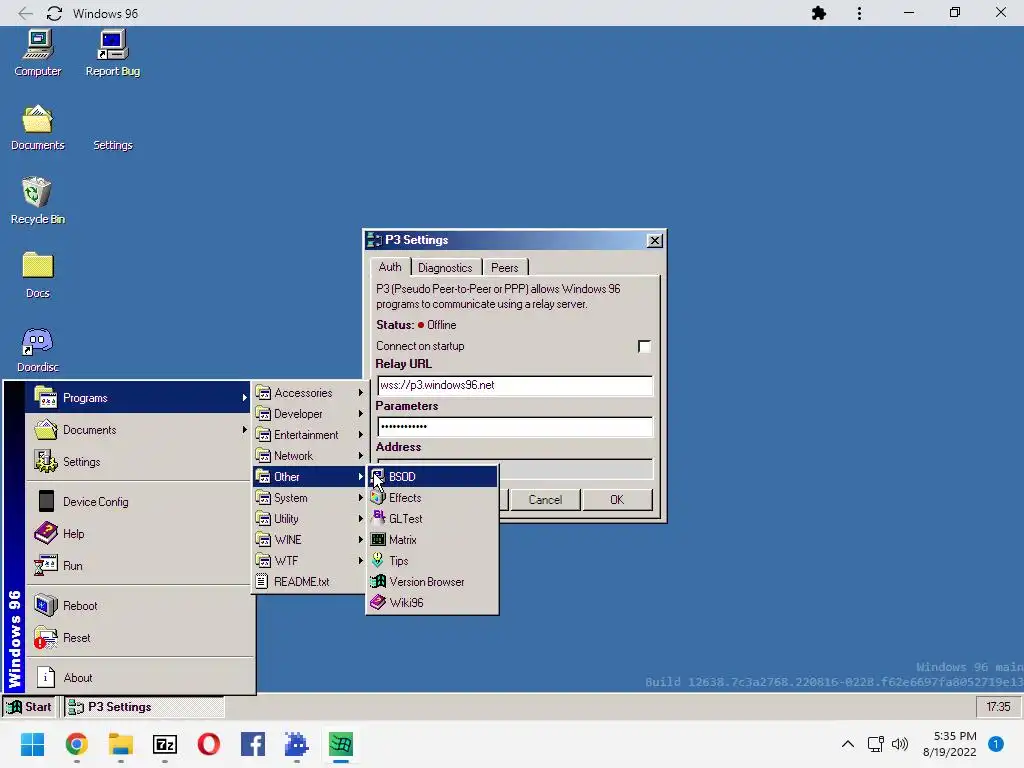The image size is (1024, 768).
Task: Confirm P3 Settings with OK
Action: (x=617, y=500)
